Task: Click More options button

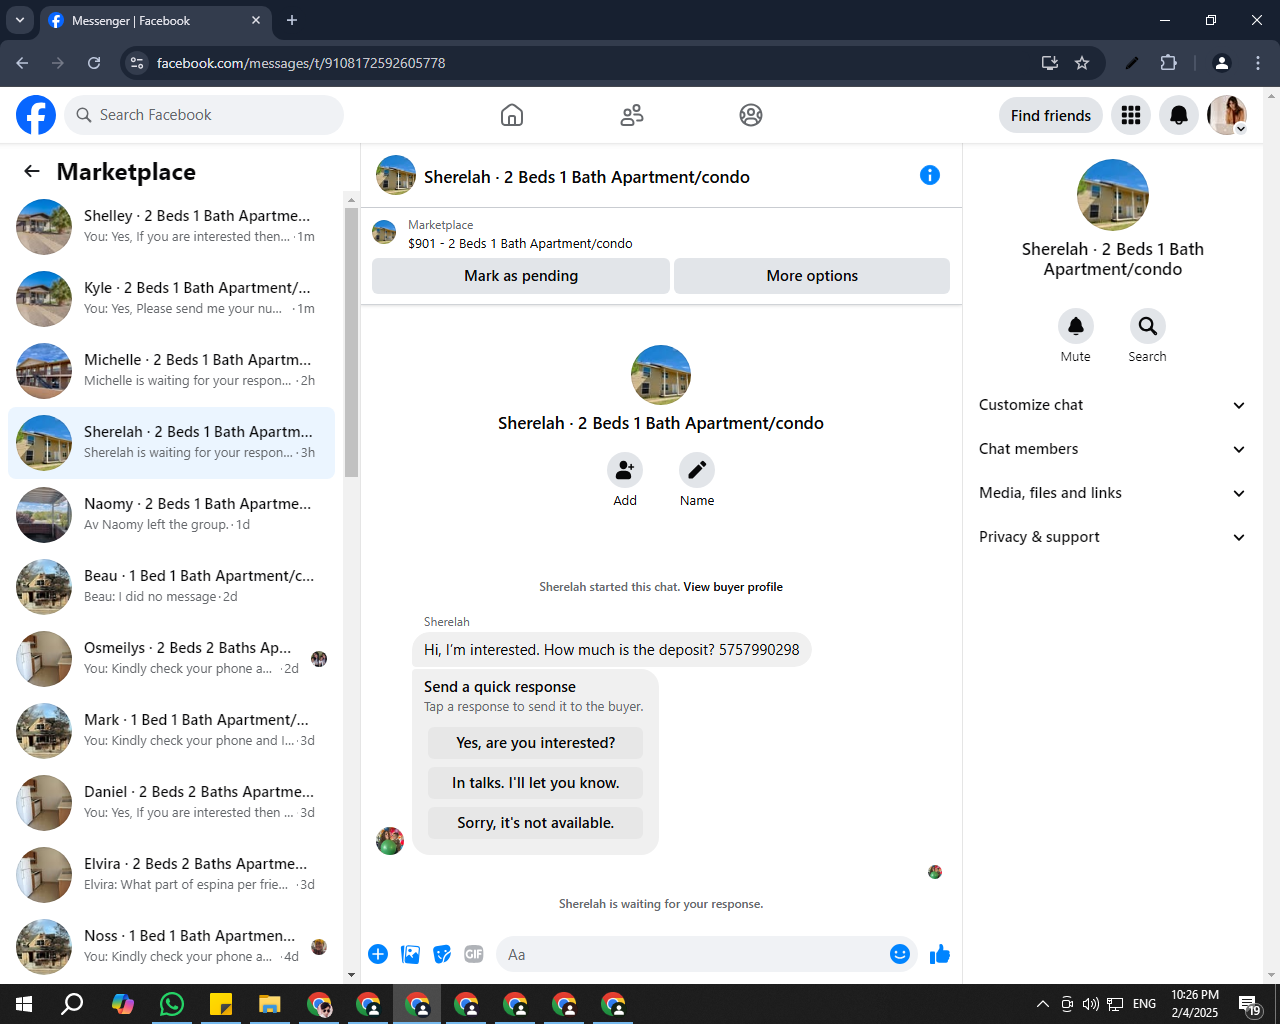Action: pos(812,276)
